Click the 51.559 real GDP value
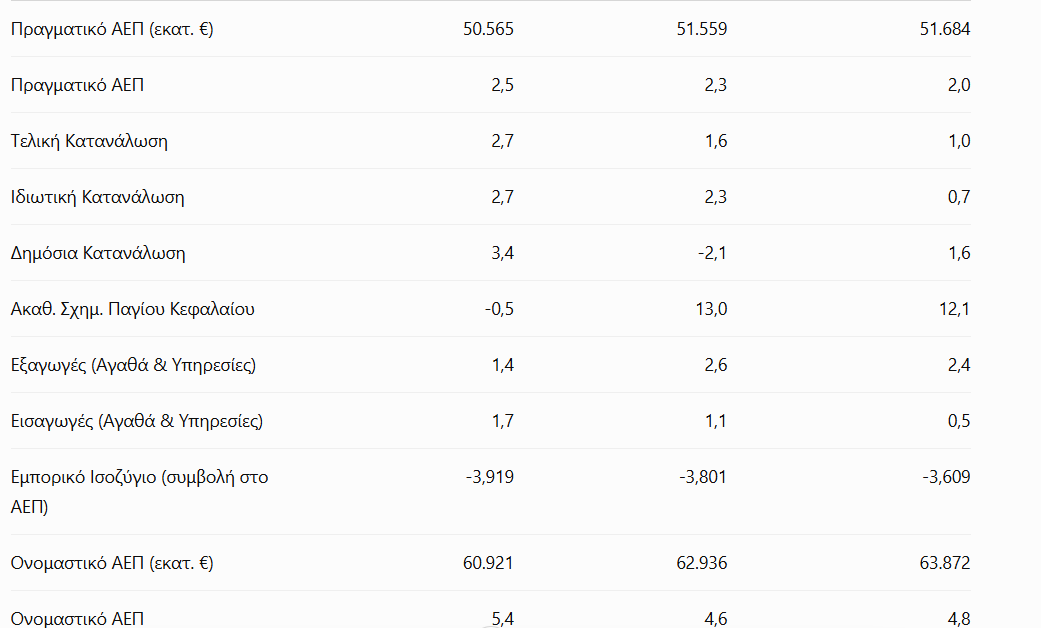The width and height of the screenshot is (1041, 628). click(702, 29)
